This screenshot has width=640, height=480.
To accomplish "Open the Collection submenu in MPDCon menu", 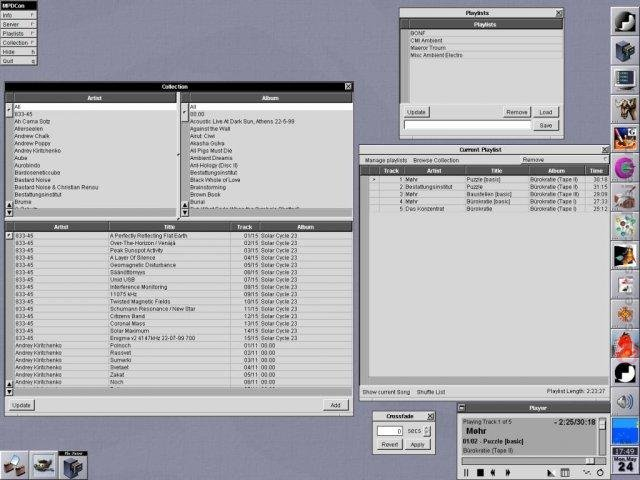I will tap(19, 42).
